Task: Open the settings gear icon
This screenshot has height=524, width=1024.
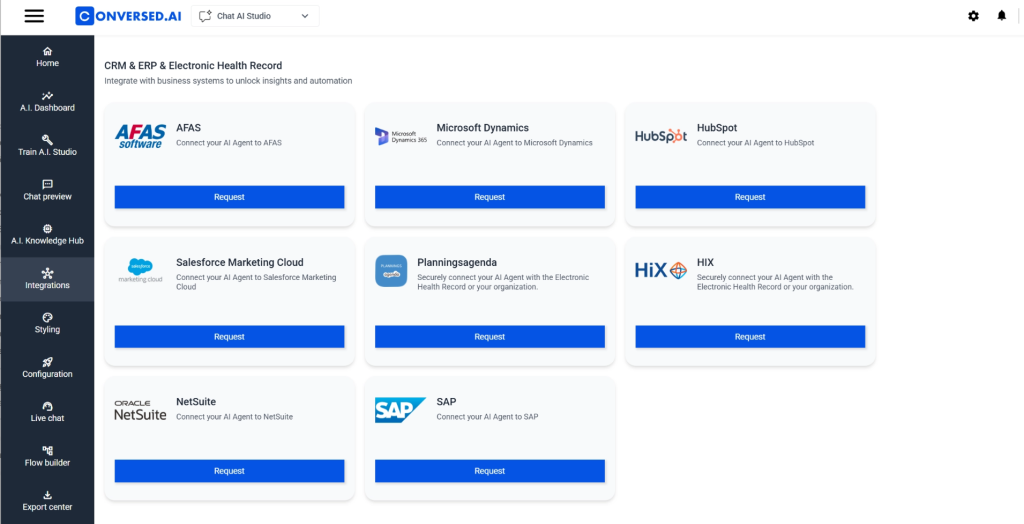Action: click(973, 16)
